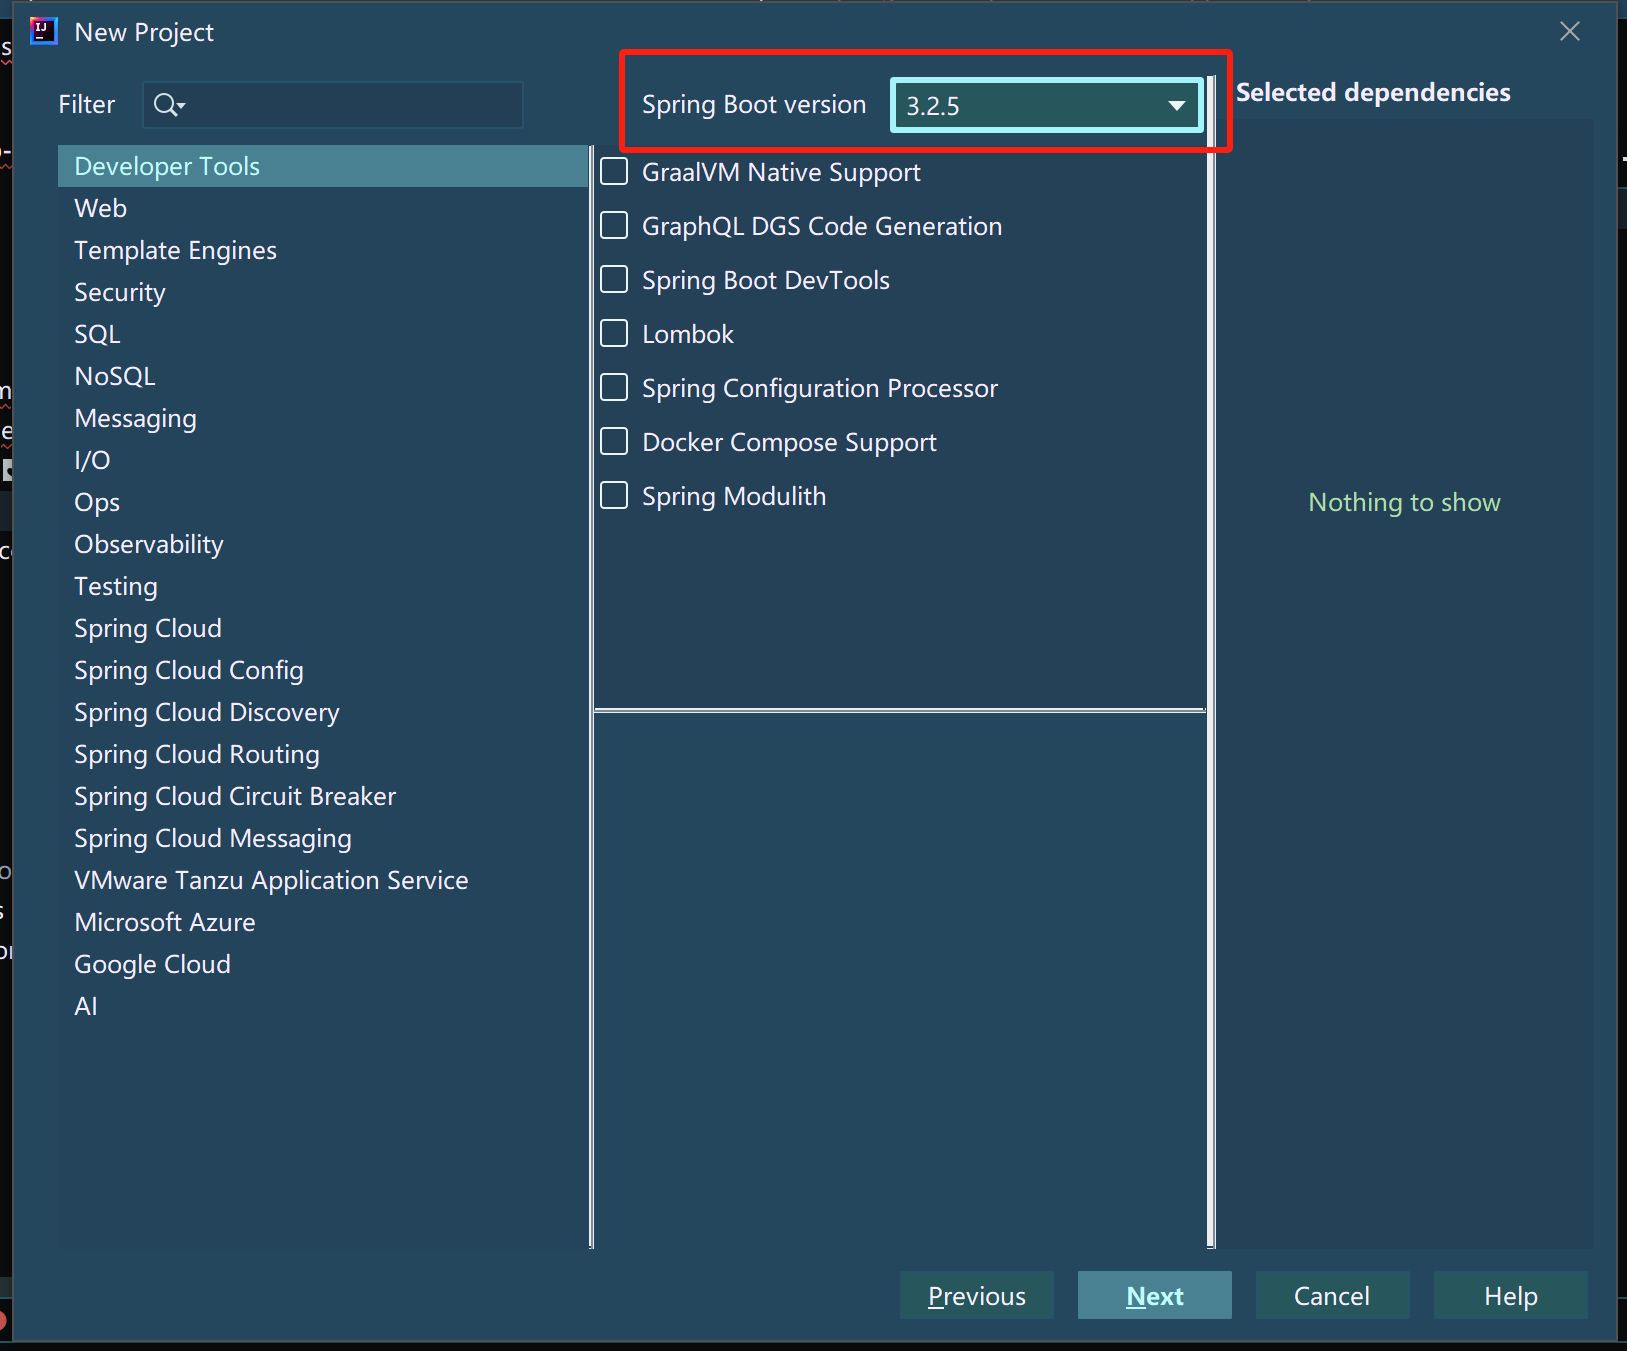The width and height of the screenshot is (1627, 1351).
Task: Select the Security category
Action: [x=323, y=292]
